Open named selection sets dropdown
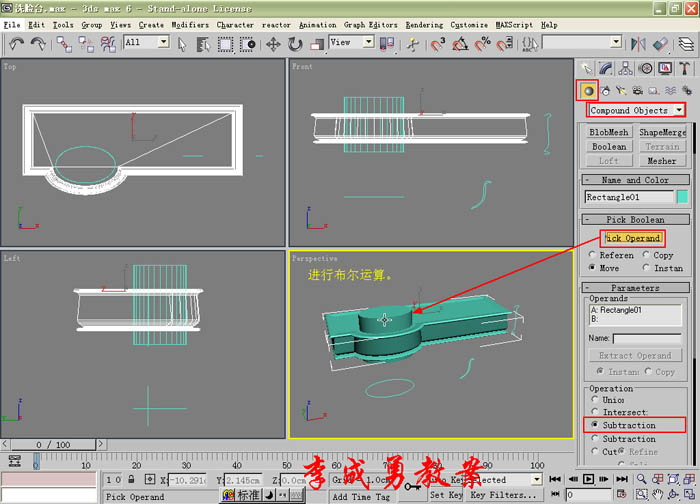The image size is (700, 504). [x=616, y=42]
